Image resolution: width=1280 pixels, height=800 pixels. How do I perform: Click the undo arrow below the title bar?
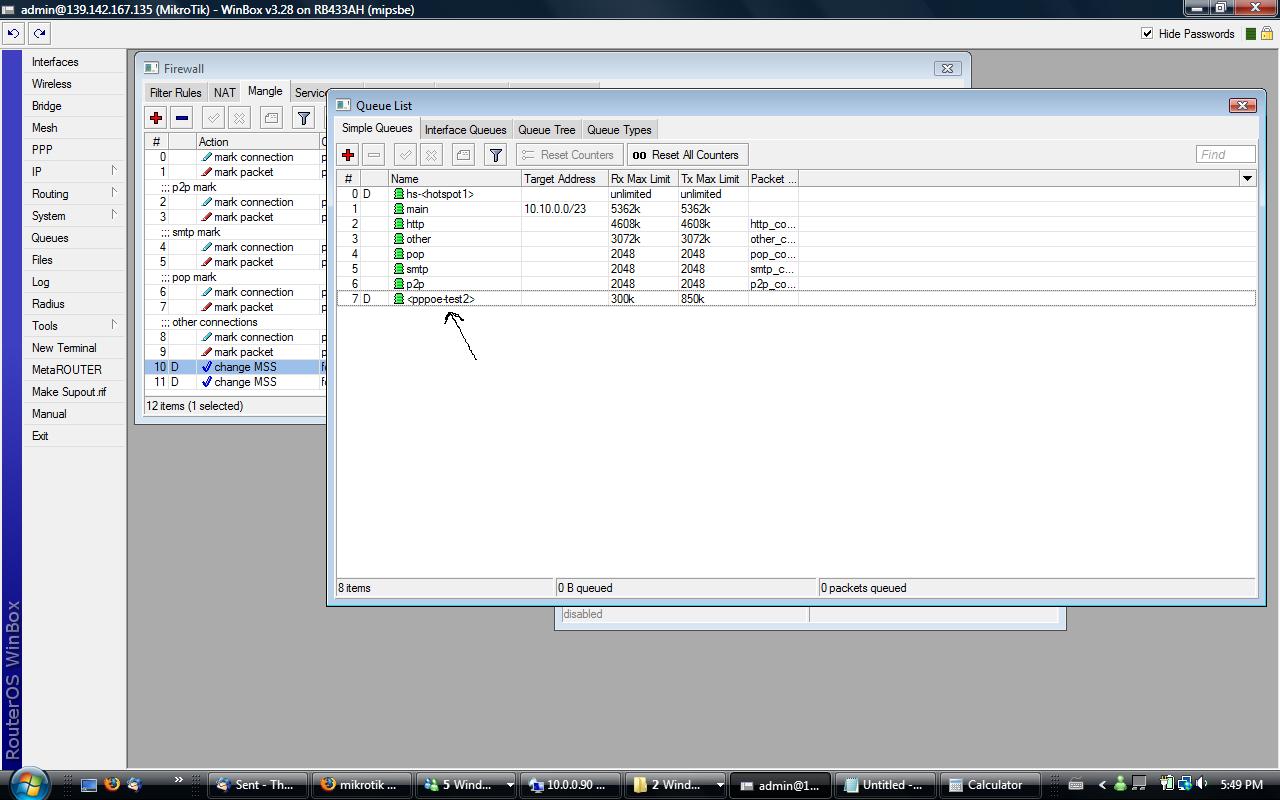13,33
